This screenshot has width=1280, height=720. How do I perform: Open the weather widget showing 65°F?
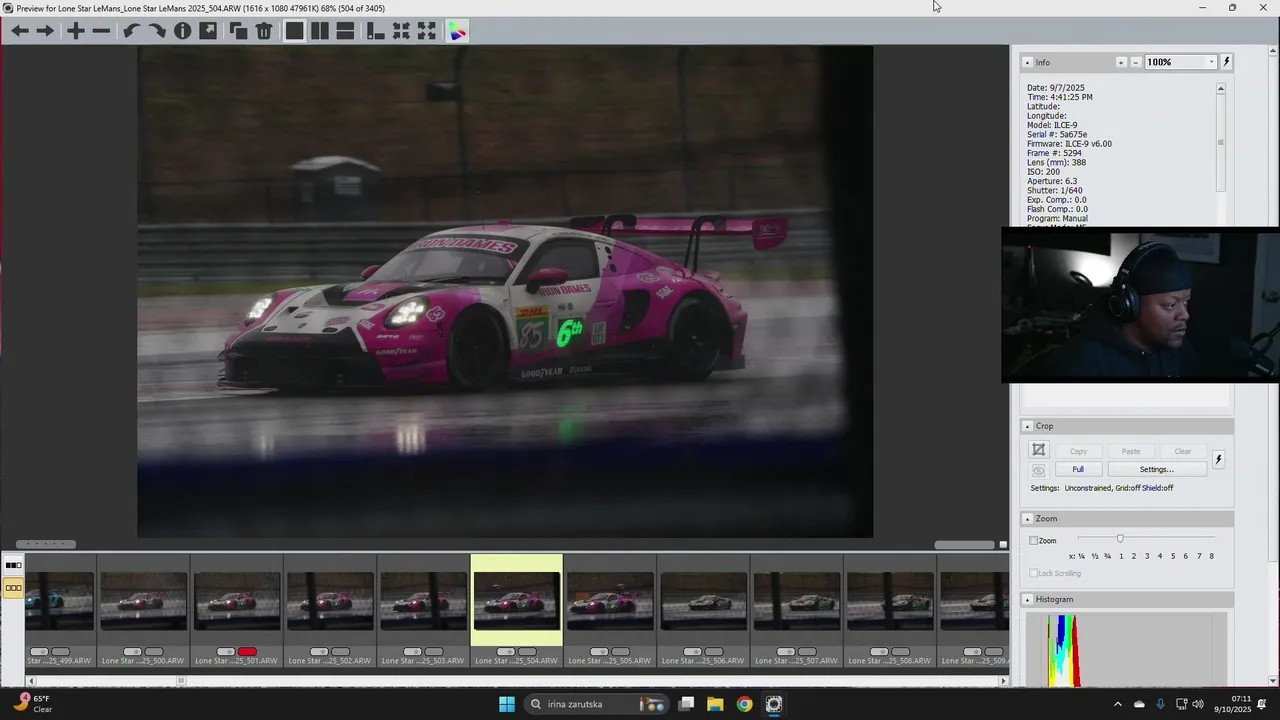(x=33, y=704)
